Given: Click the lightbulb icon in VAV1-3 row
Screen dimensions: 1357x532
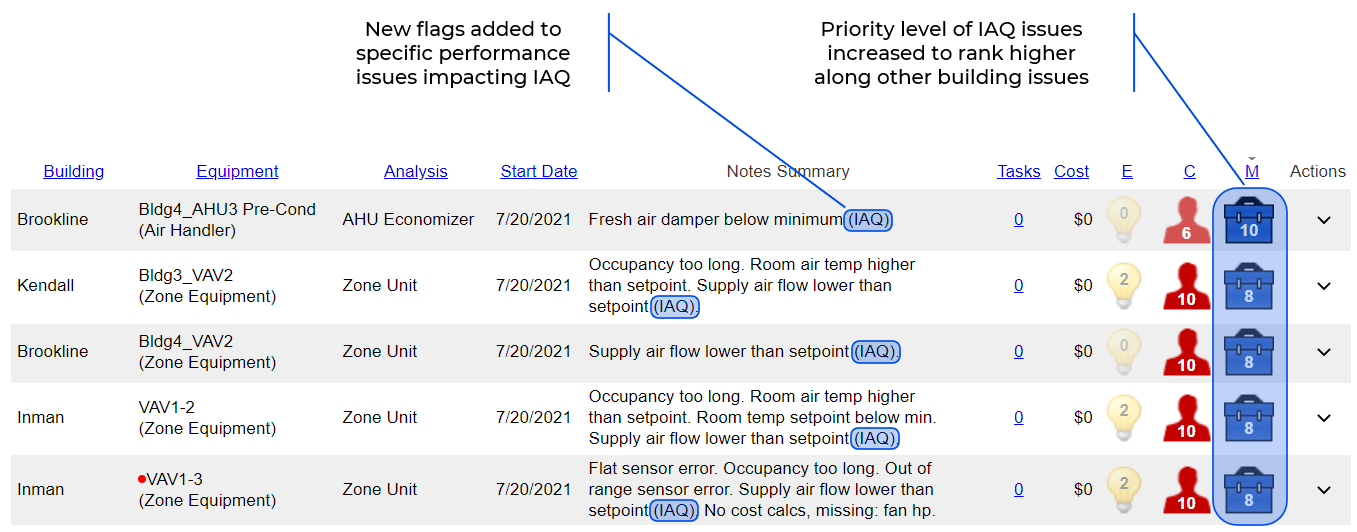Looking at the screenshot, I should click(x=1125, y=490).
